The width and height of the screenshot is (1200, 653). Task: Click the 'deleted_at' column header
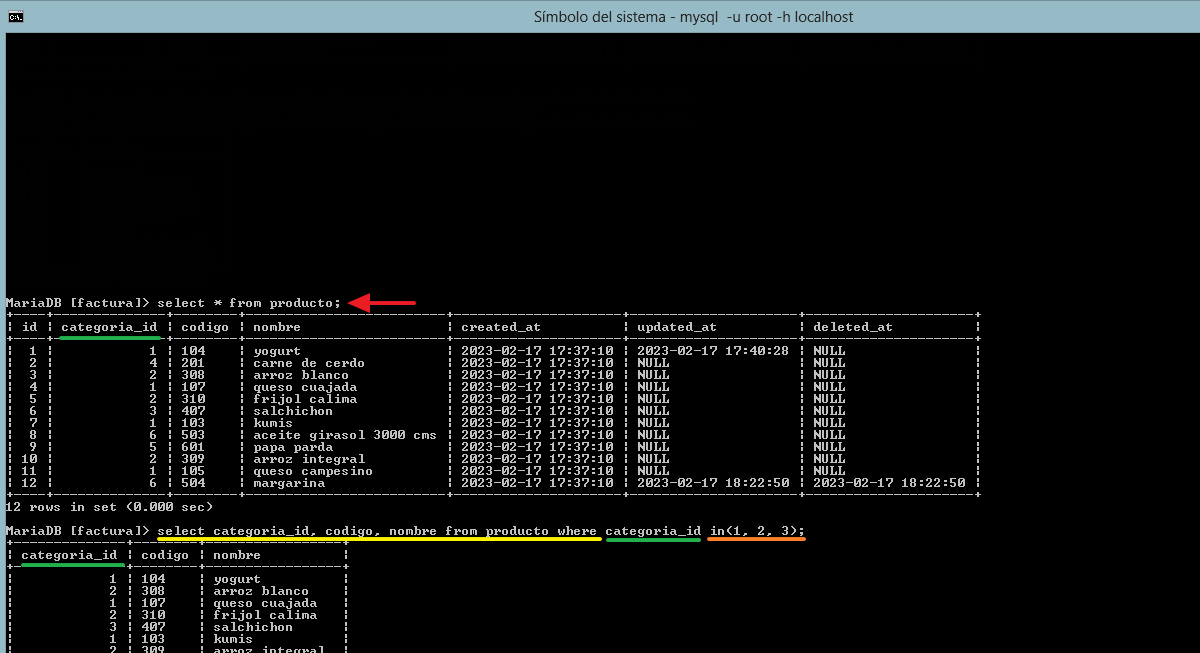pyautogui.click(x=853, y=327)
